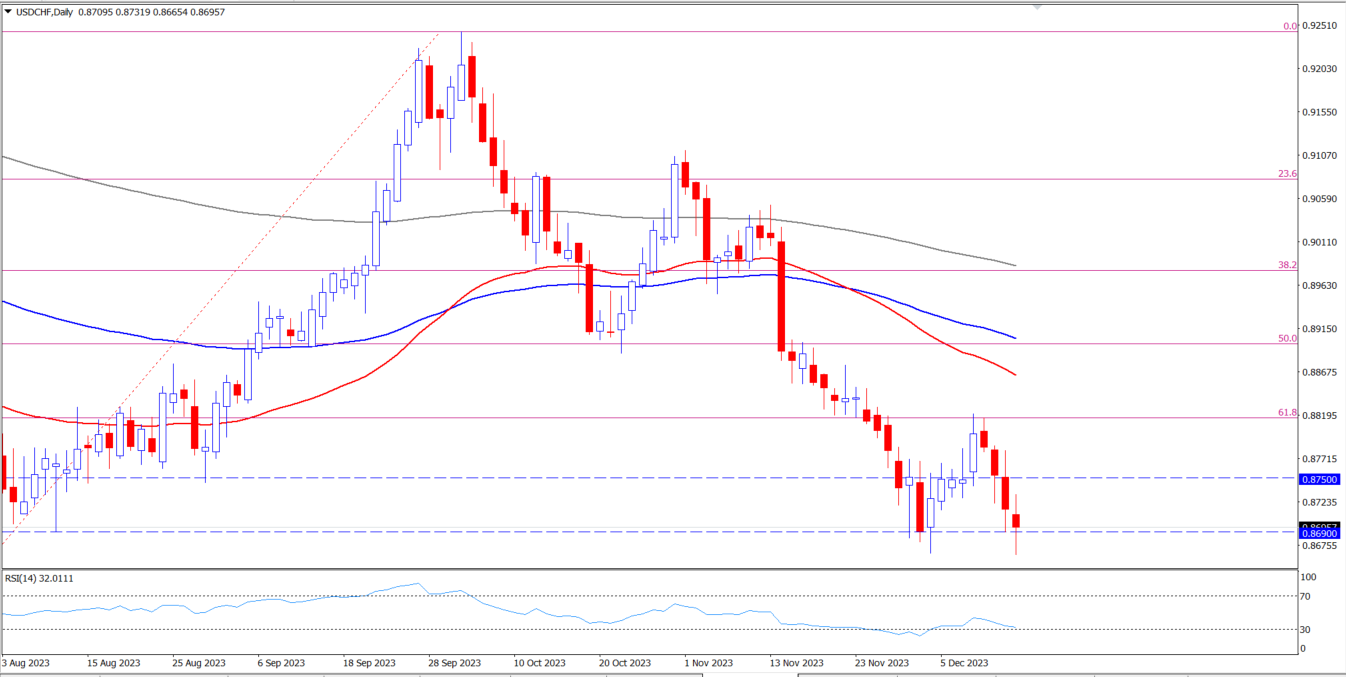
Task: Click the 28 Sep 2023 date marker
Action: tap(453, 662)
